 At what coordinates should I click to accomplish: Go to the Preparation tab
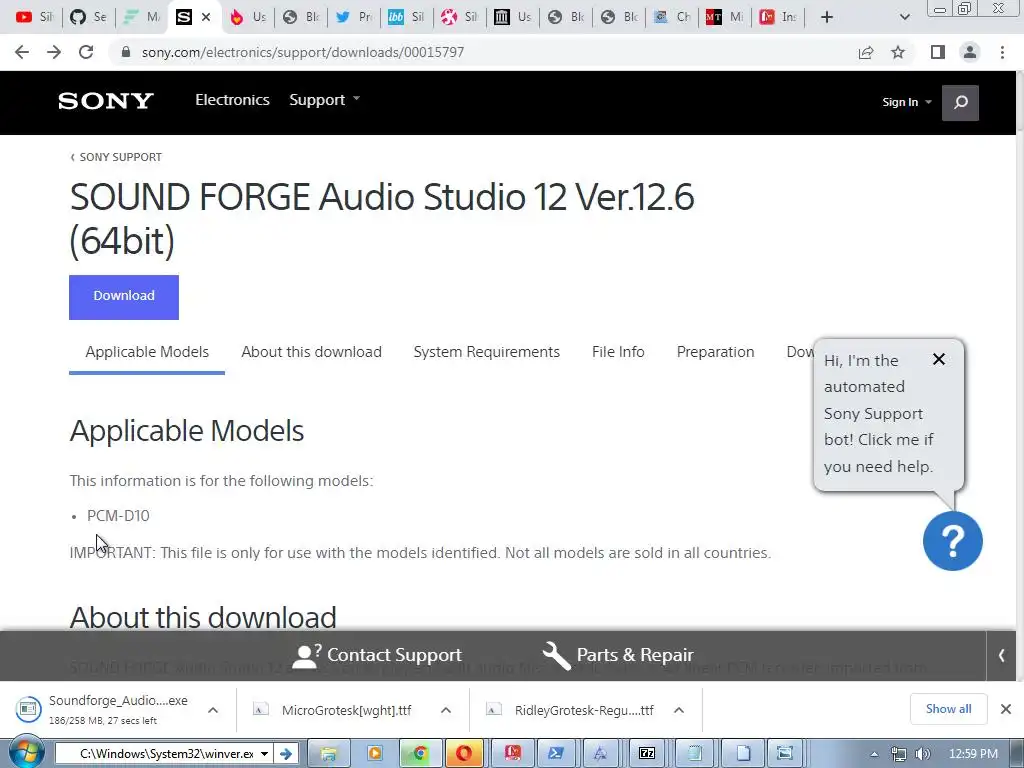coord(715,352)
